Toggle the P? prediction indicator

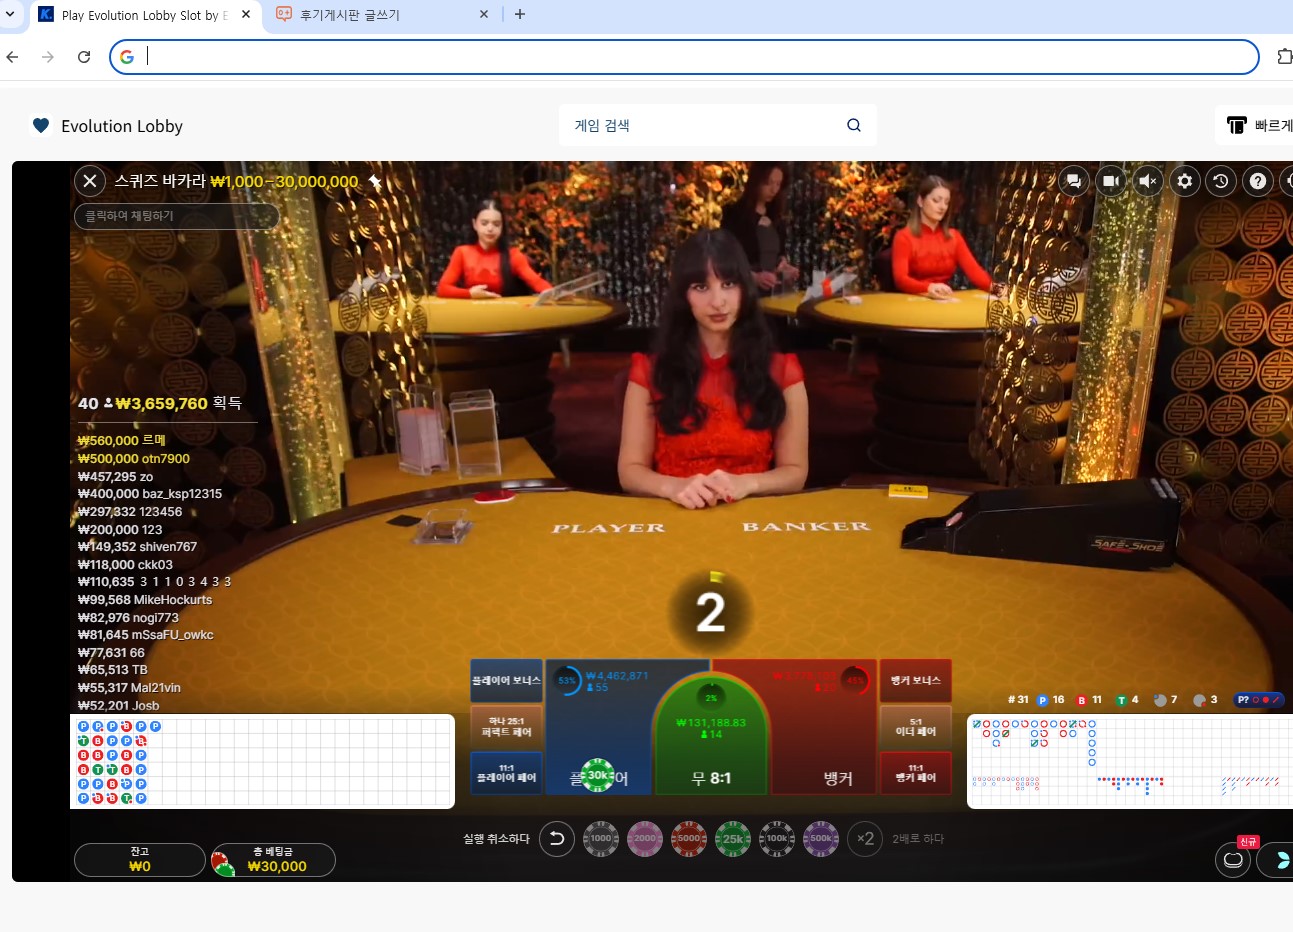[1259, 700]
